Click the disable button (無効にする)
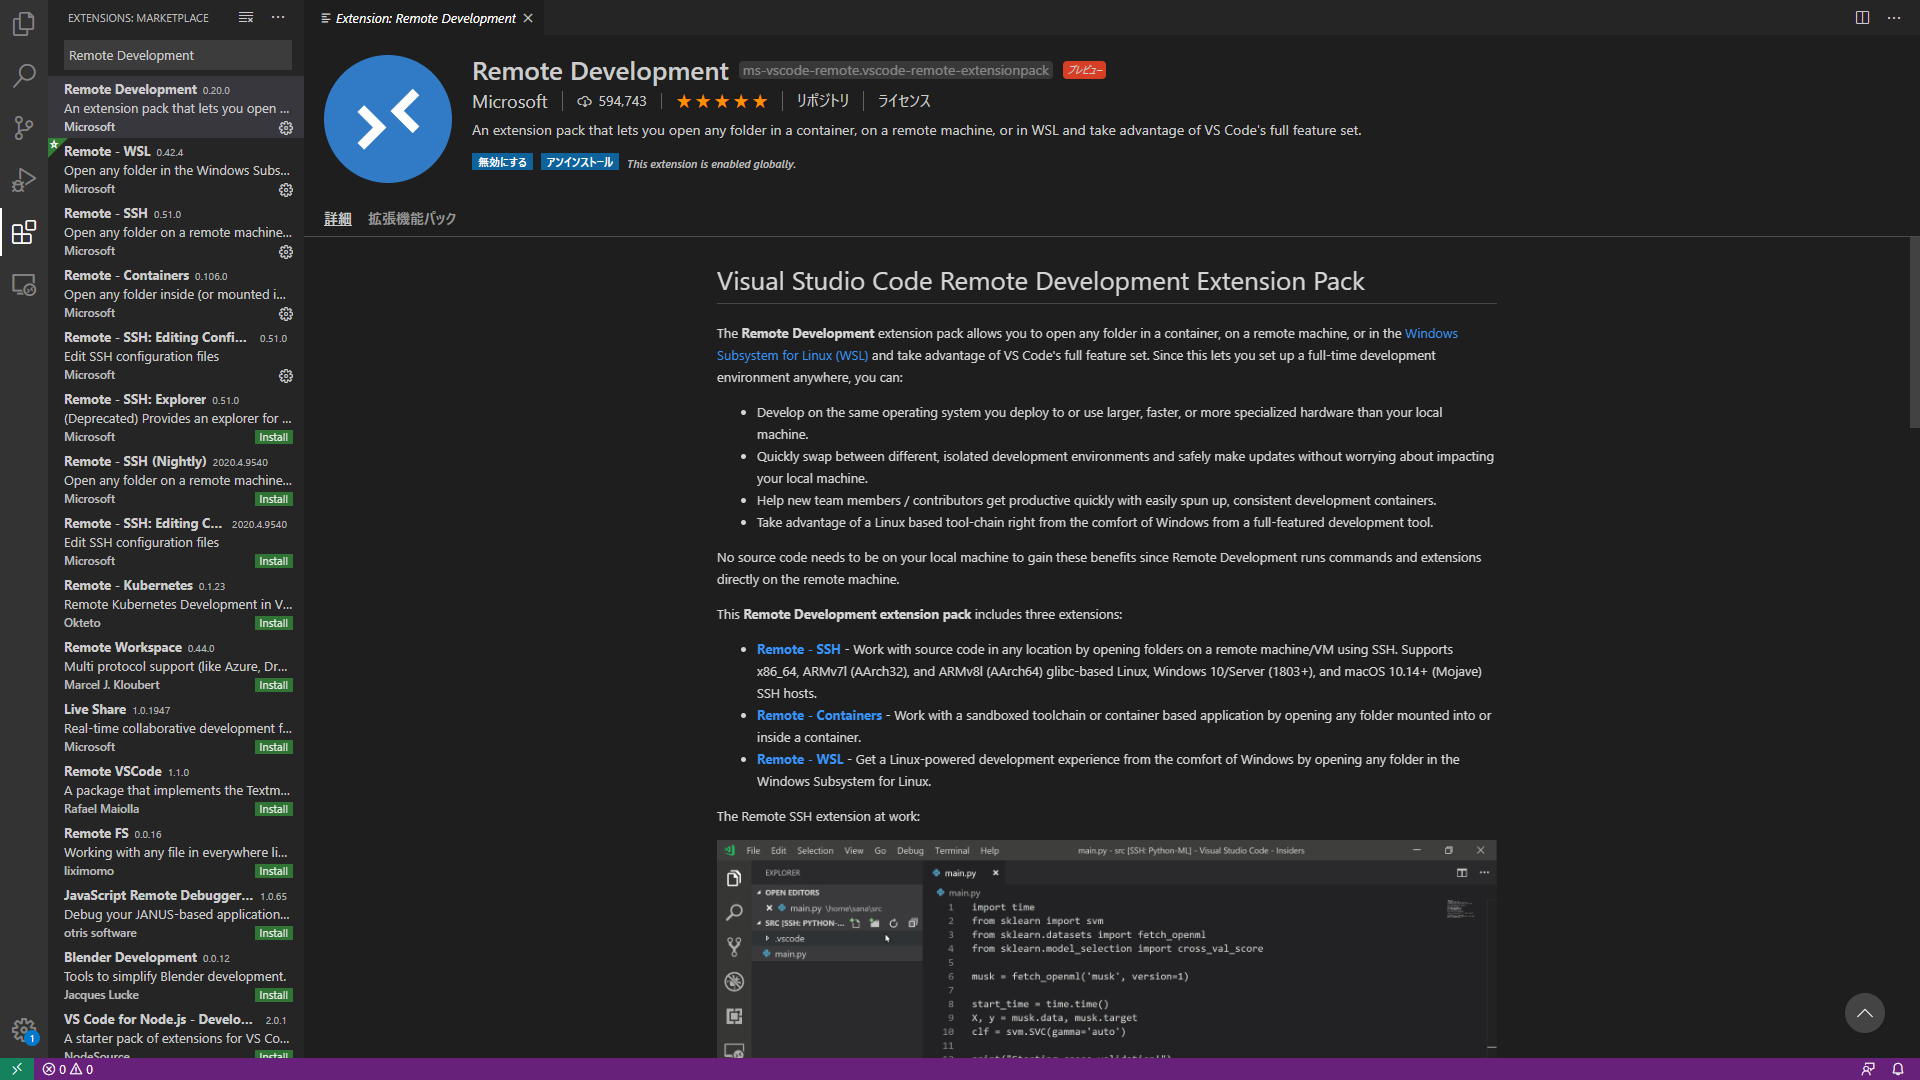 pyautogui.click(x=502, y=162)
